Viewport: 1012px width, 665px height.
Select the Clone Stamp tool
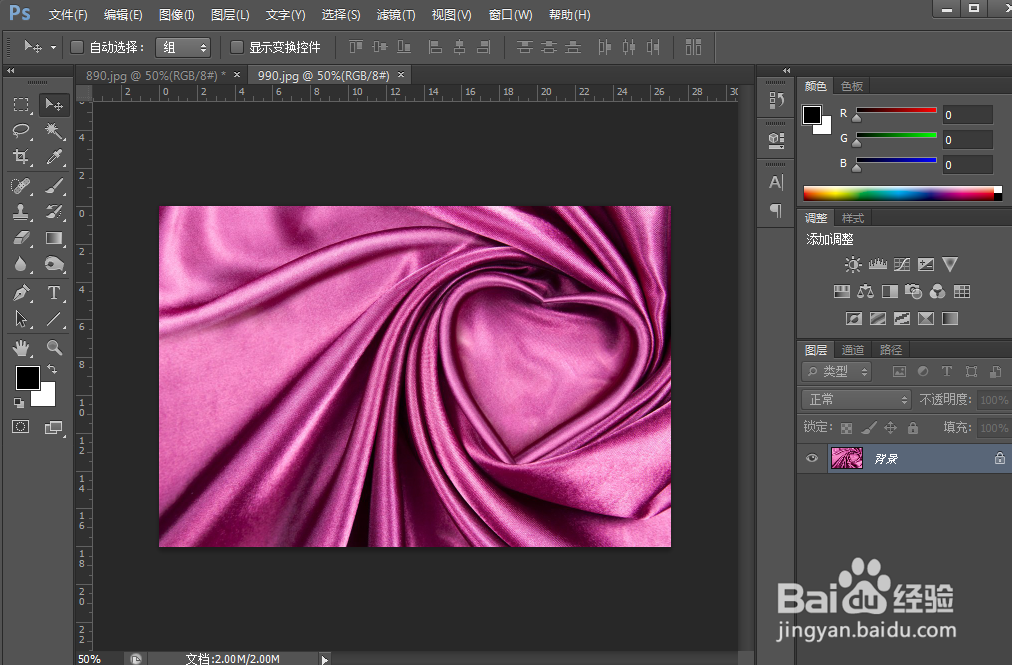click(x=21, y=212)
